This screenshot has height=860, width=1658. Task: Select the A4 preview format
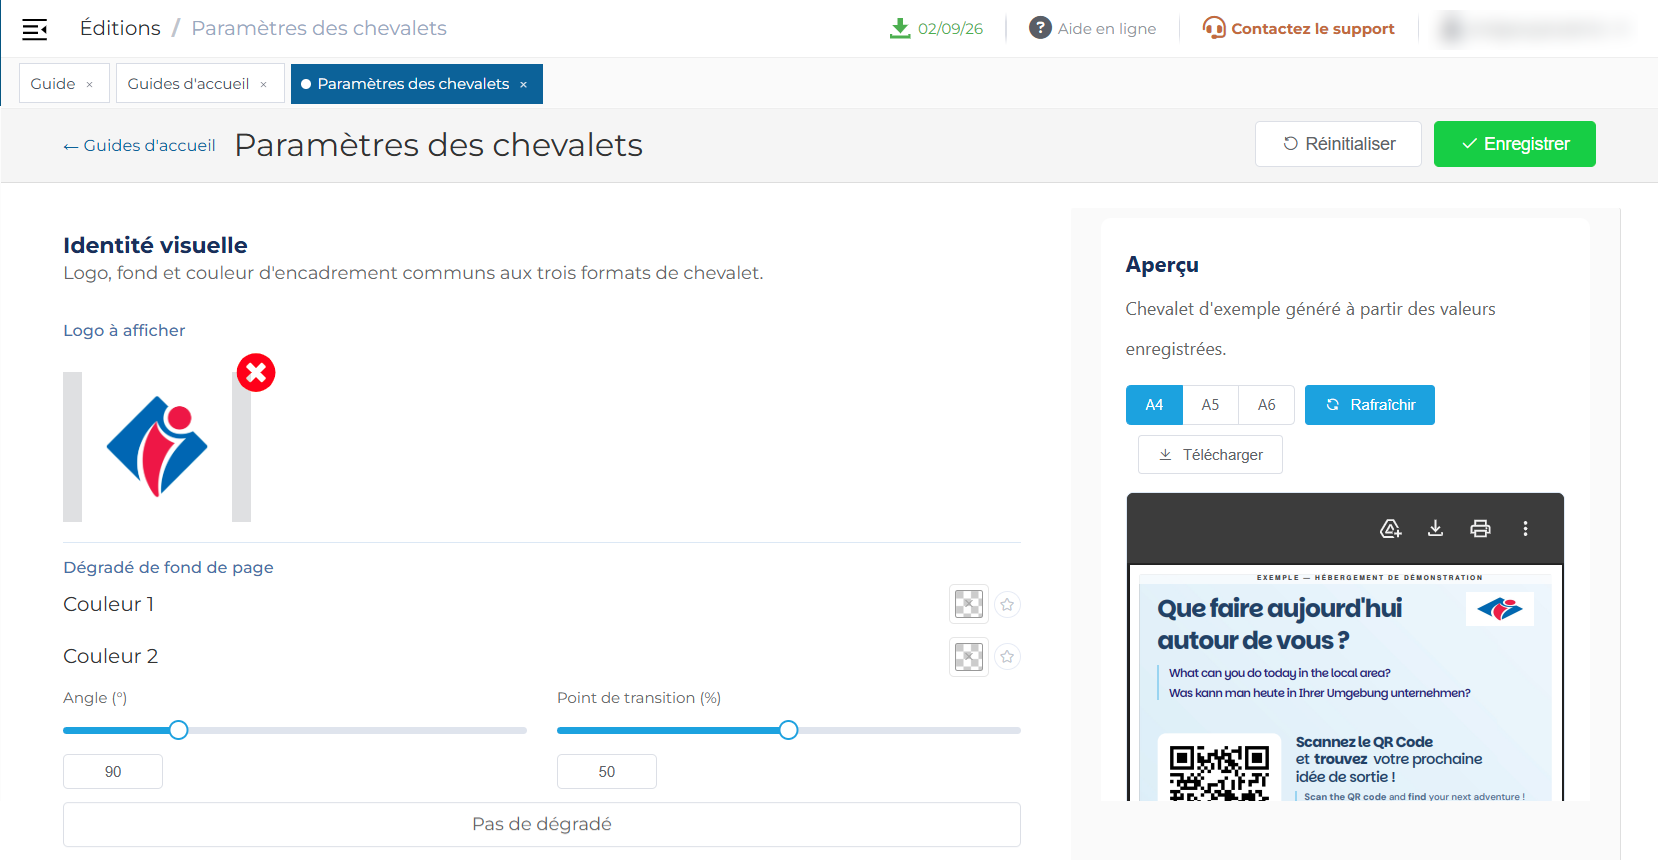(1154, 405)
